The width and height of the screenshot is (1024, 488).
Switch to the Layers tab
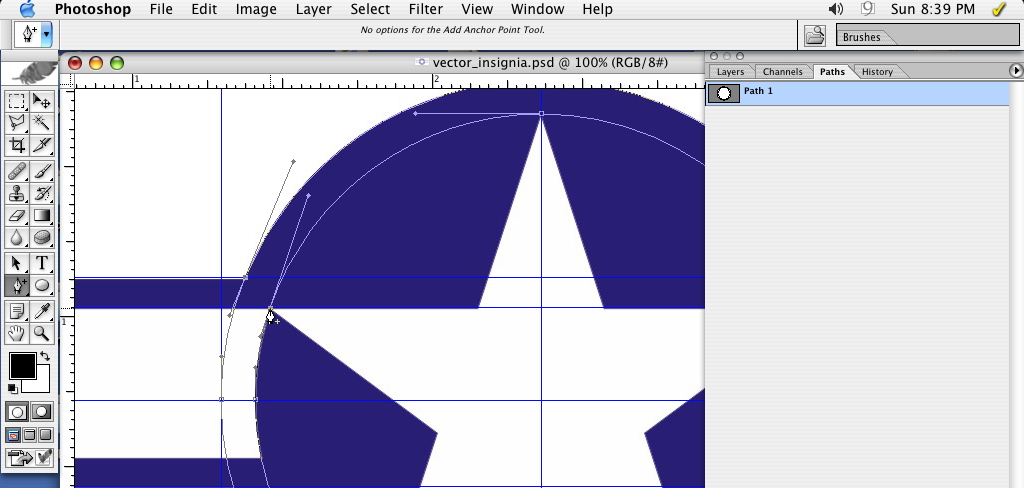730,72
